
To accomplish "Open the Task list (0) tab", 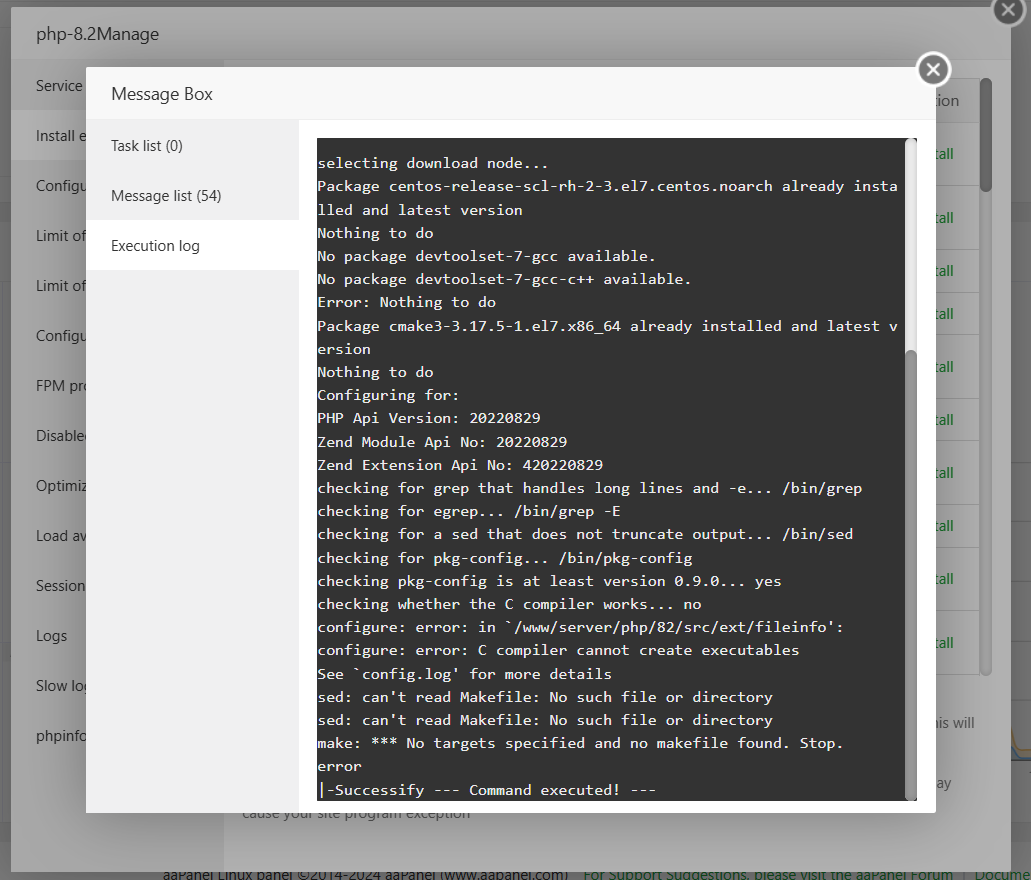I will tap(192, 145).
